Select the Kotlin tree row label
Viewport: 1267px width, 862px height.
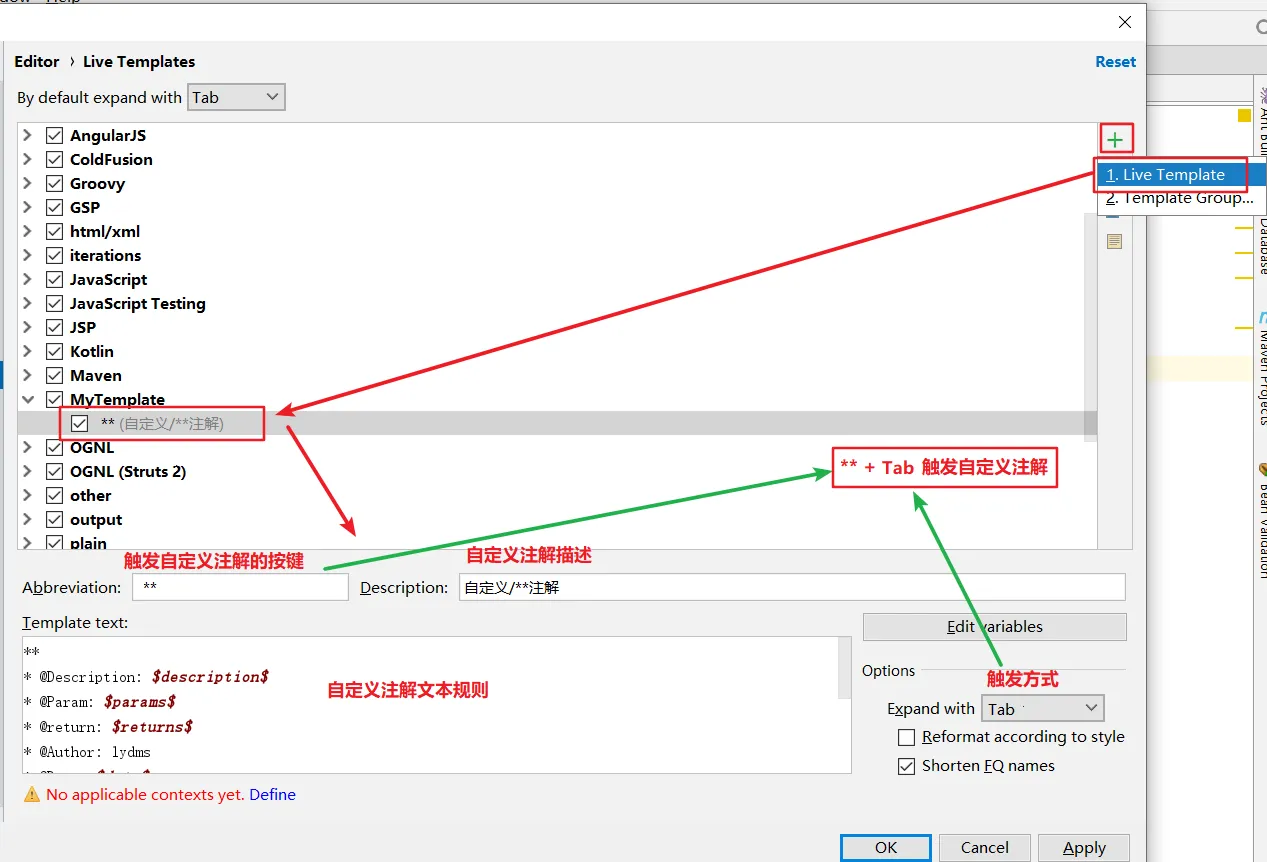coord(92,351)
